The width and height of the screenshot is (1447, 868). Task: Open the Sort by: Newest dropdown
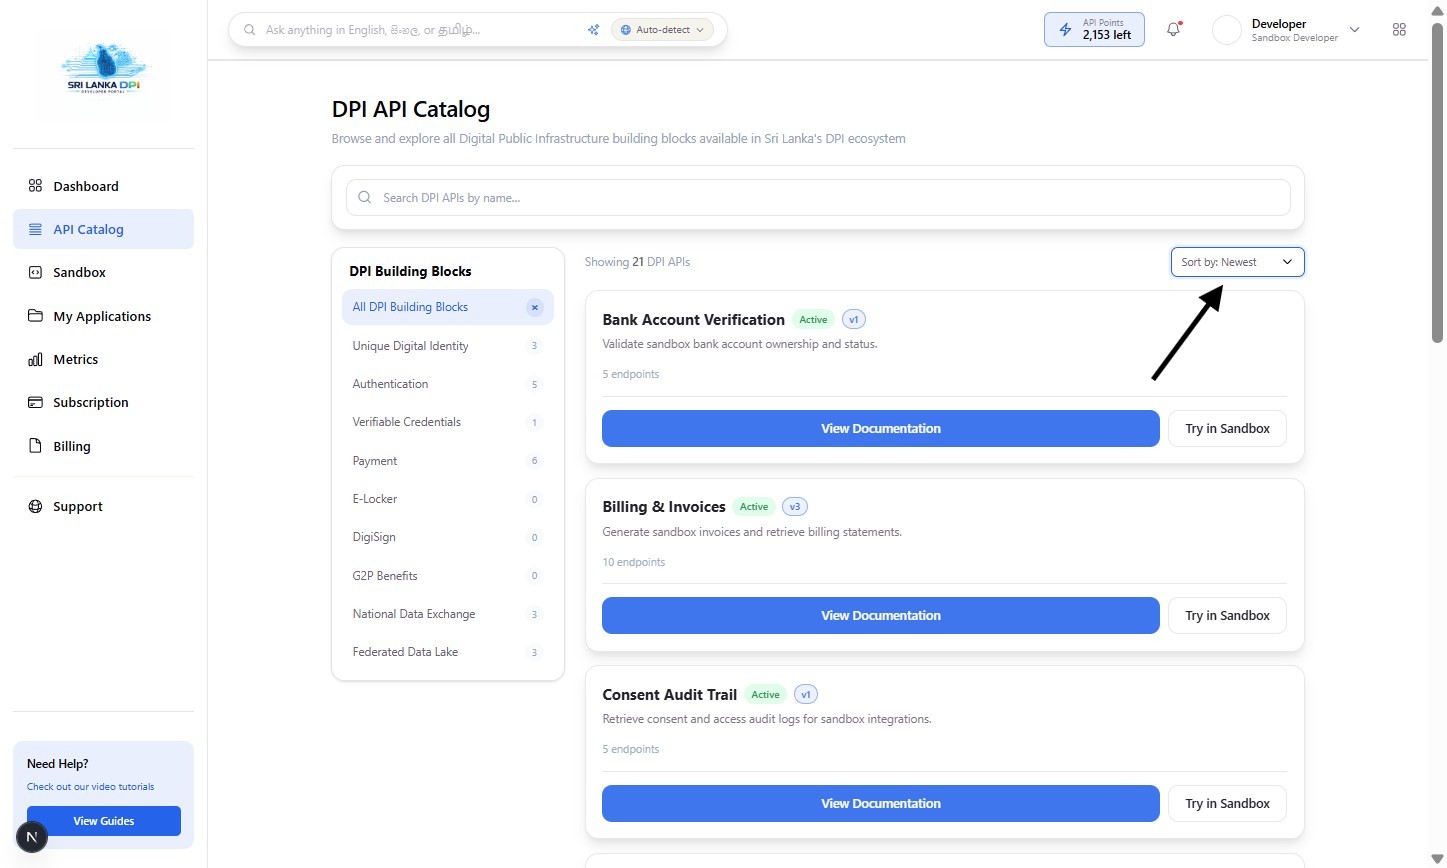coord(1238,262)
